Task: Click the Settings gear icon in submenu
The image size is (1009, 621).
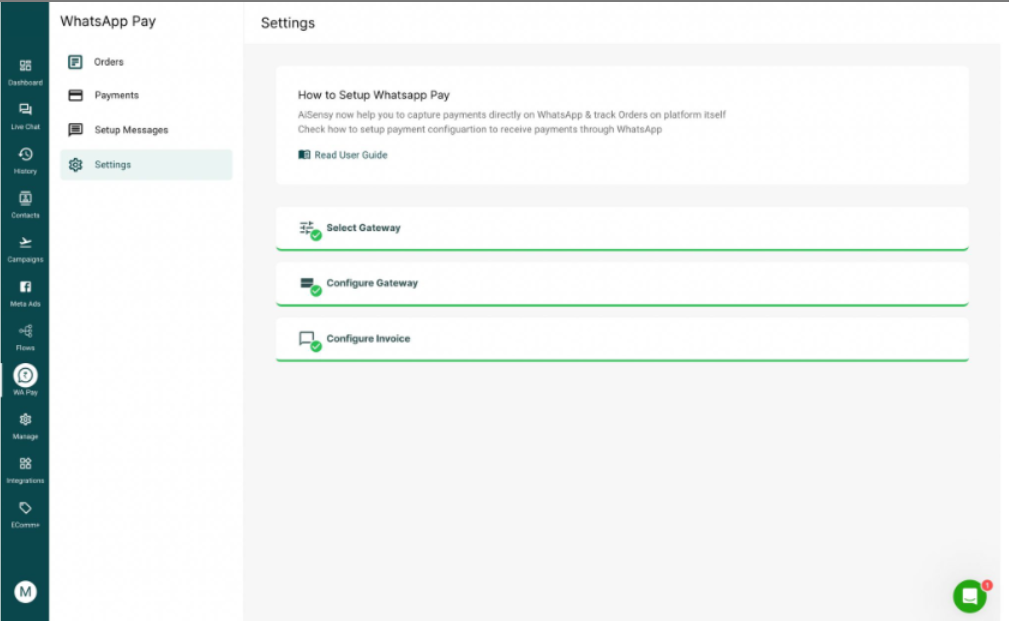Action: 75,165
